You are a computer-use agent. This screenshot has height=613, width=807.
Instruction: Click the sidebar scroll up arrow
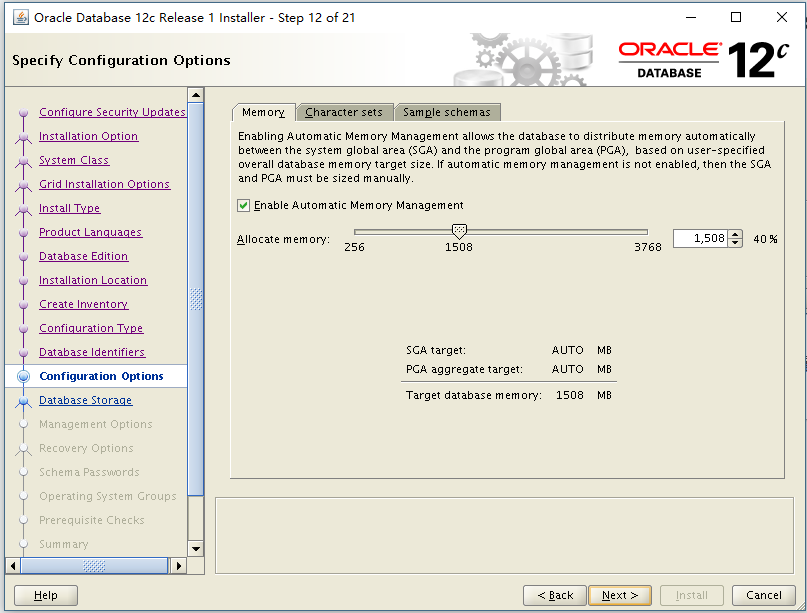point(196,95)
